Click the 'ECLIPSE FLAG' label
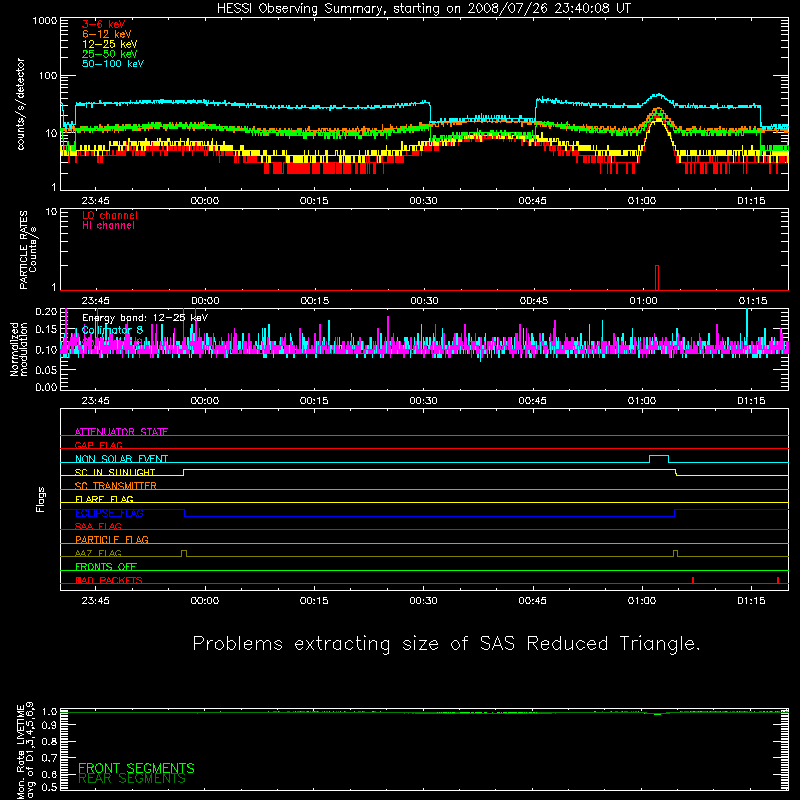800x800 pixels. 109,513
